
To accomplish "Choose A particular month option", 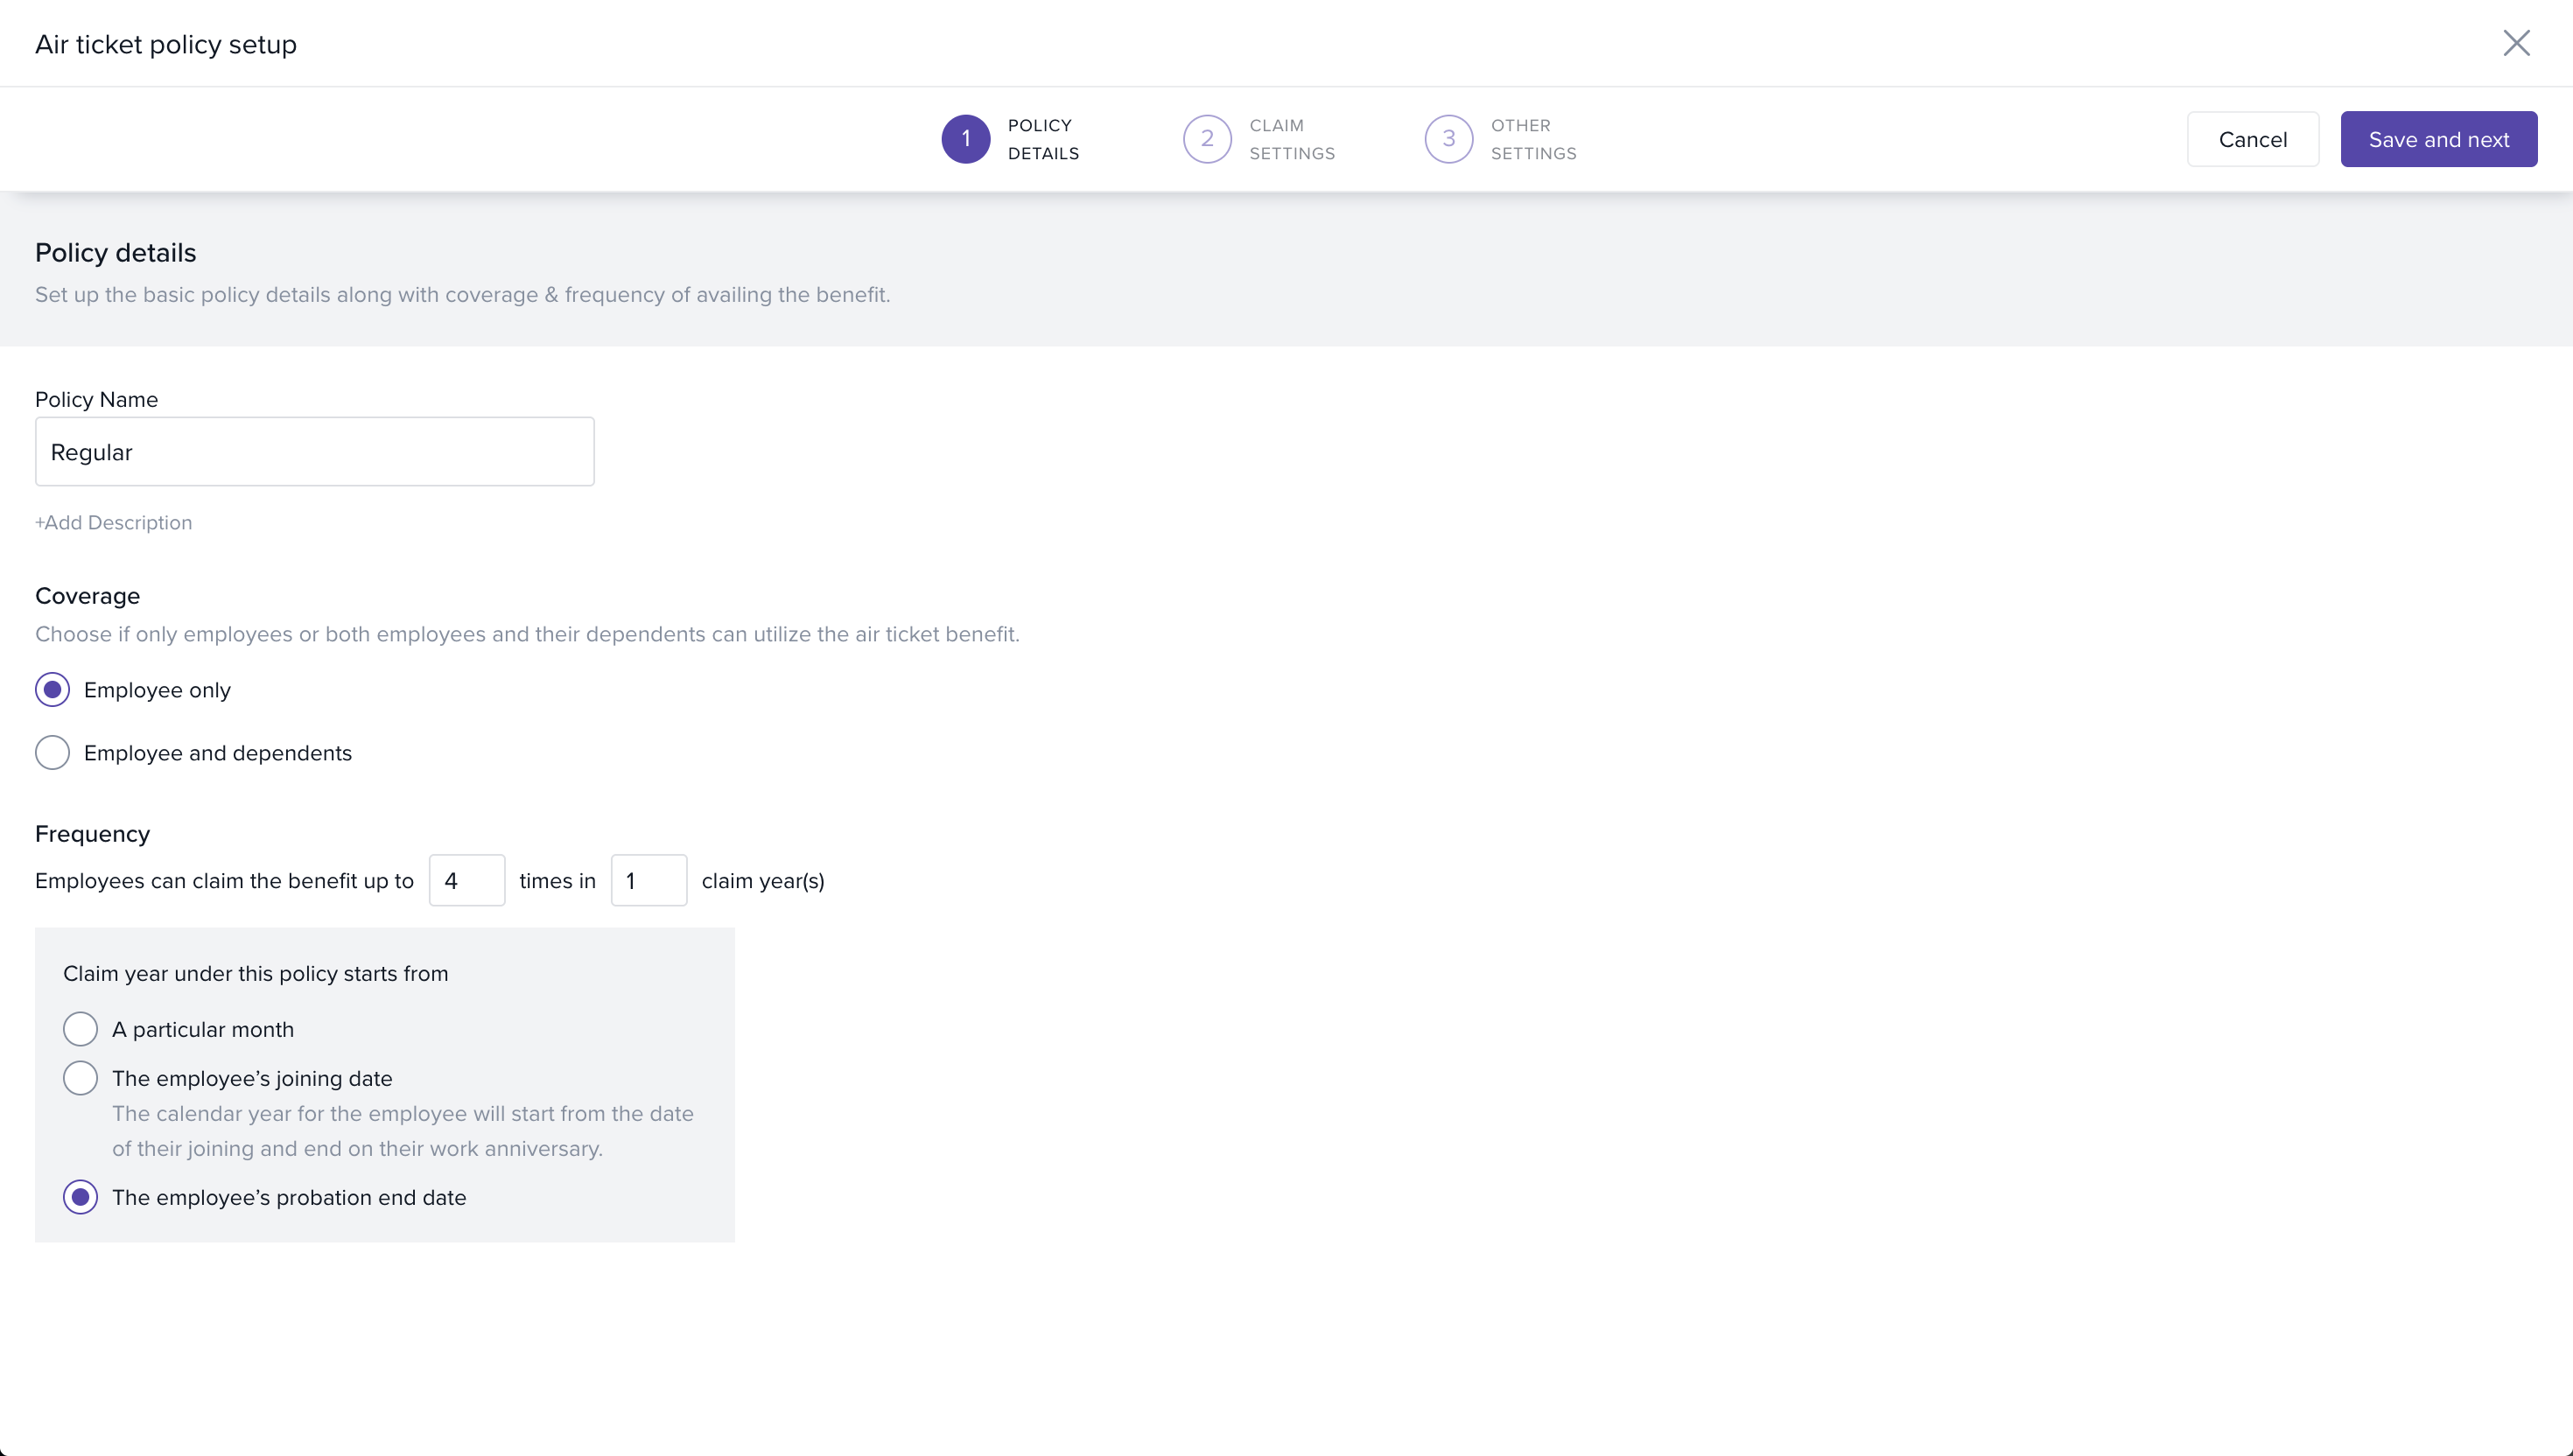I will [80, 1029].
